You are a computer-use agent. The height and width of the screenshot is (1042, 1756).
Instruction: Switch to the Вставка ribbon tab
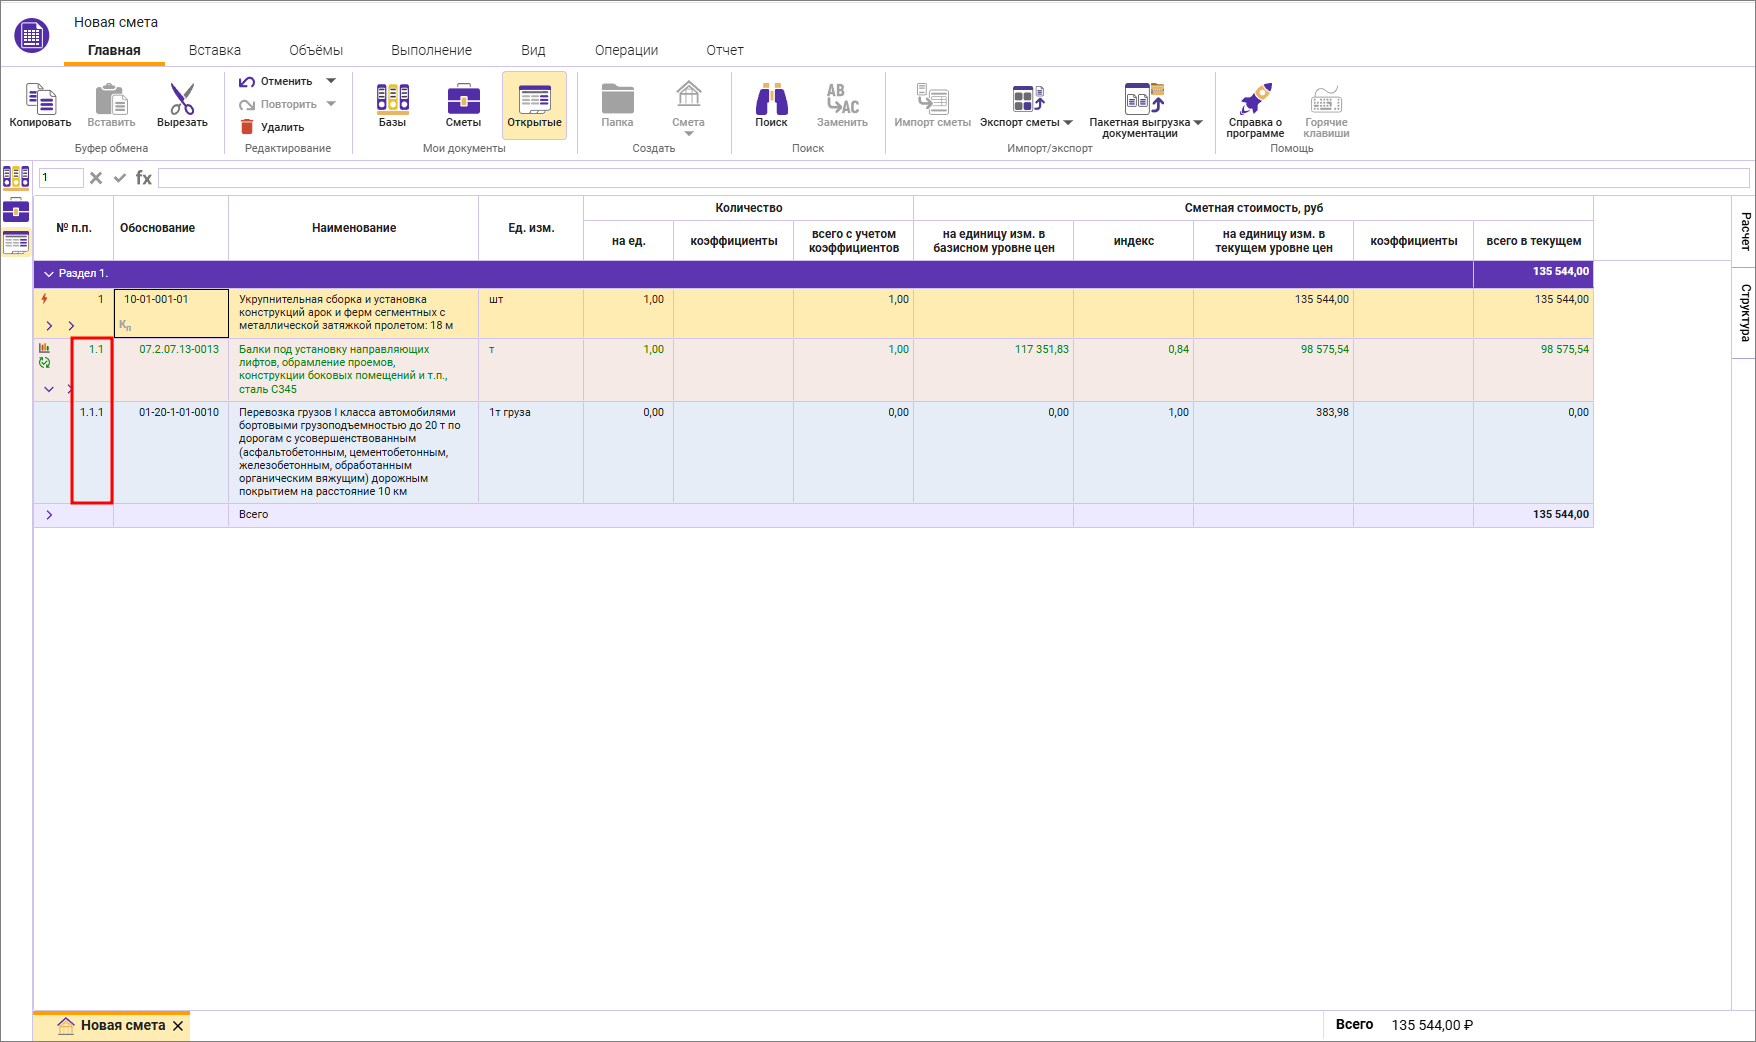click(215, 50)
